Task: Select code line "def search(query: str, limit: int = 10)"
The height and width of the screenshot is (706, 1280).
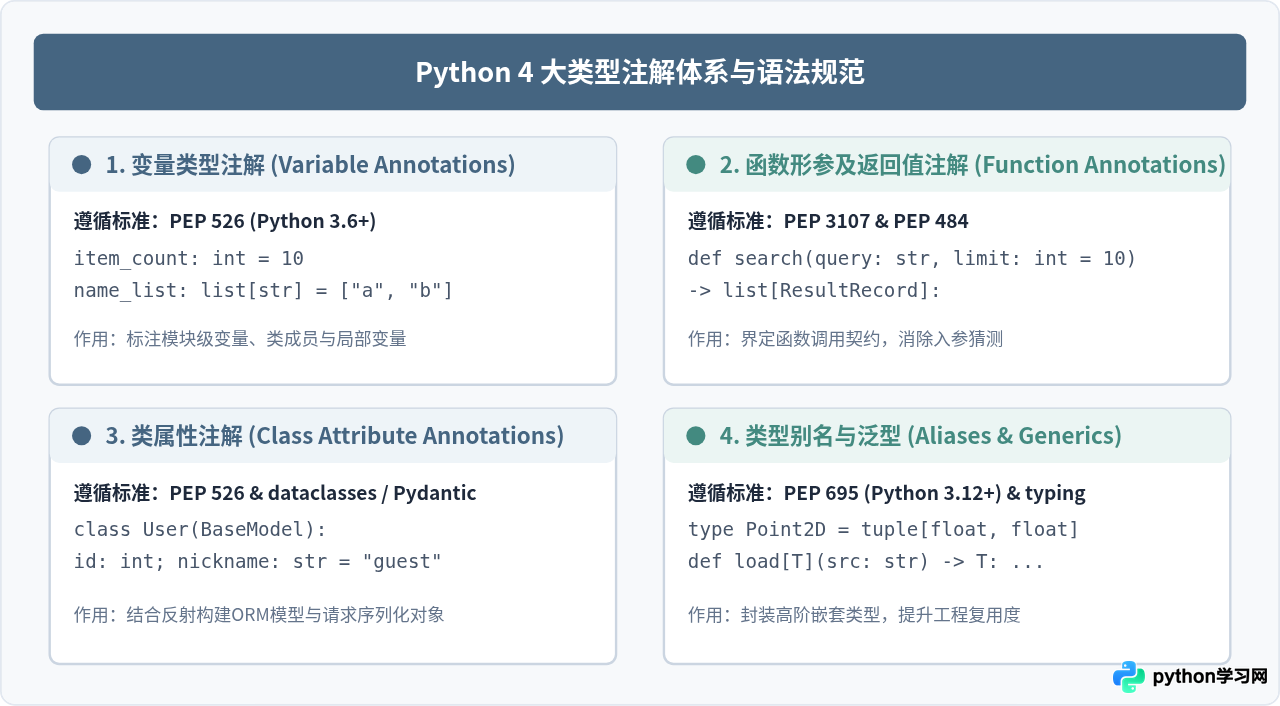Action: 912,259
